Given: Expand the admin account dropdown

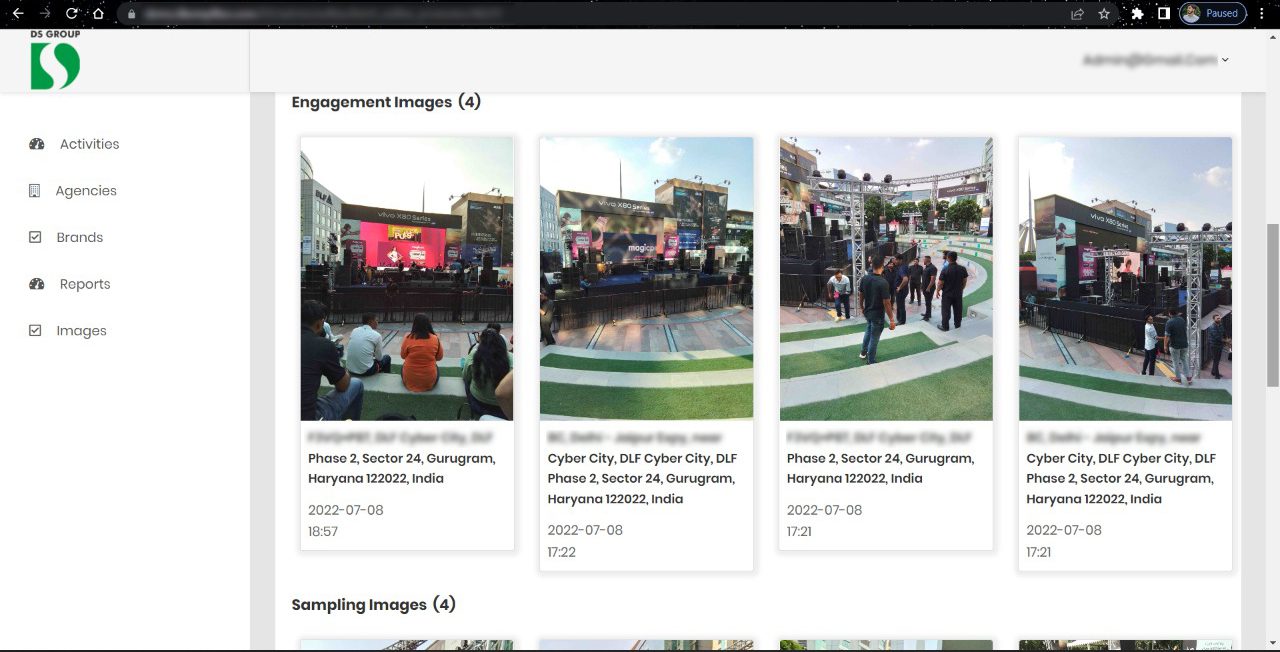Looking at the screenshot, I should (1156, 60).
